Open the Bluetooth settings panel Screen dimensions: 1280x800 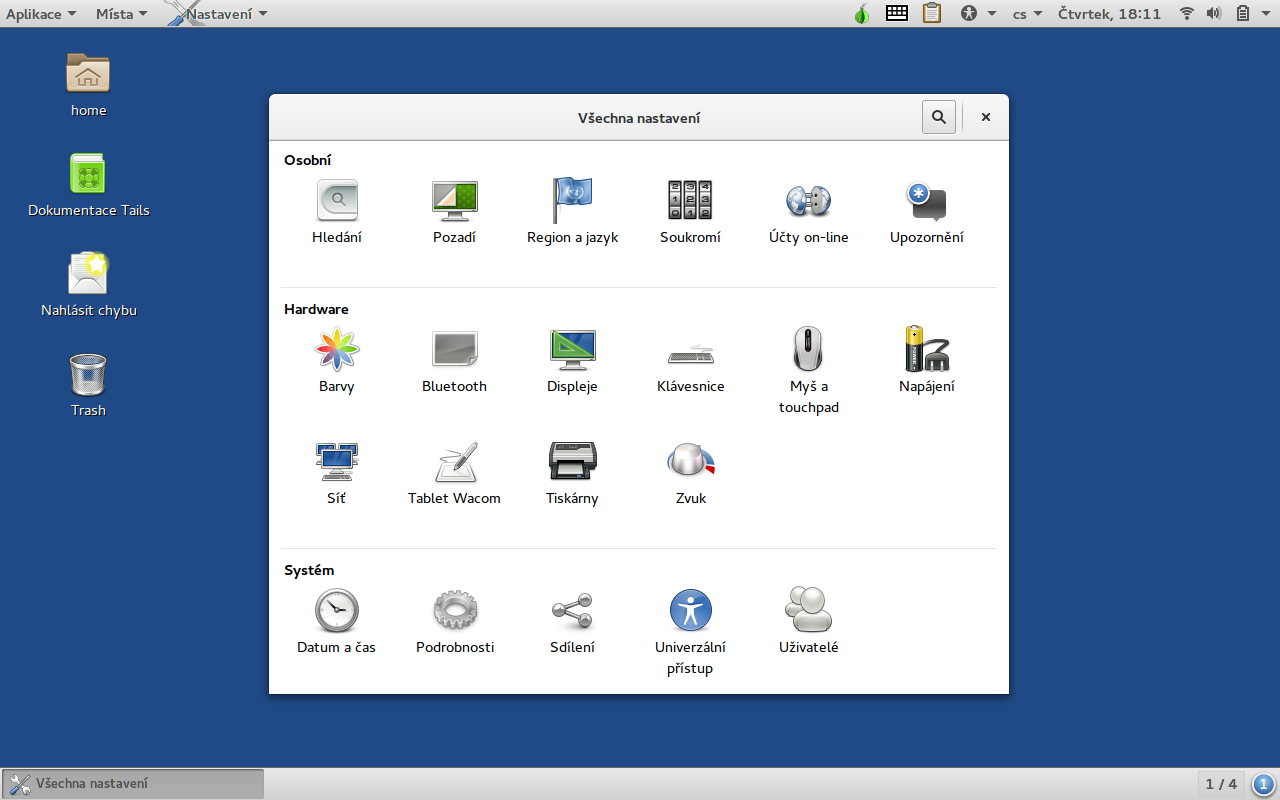[x=454, y=361]
